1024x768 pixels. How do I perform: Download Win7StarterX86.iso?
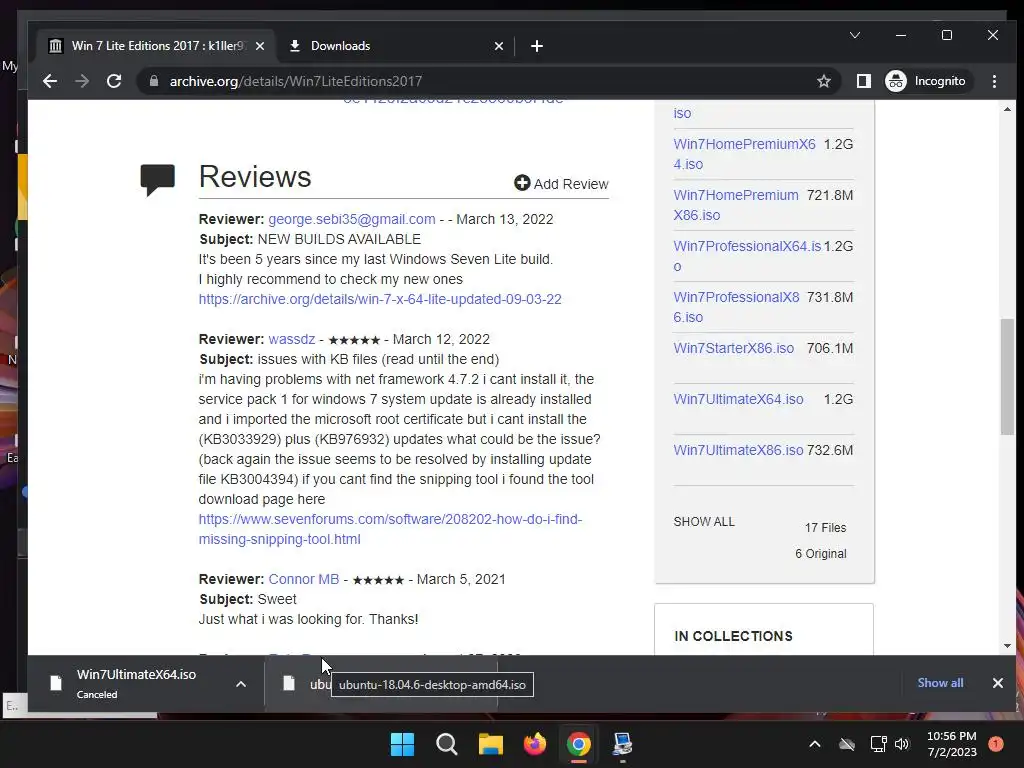click(x=733, y=348)
